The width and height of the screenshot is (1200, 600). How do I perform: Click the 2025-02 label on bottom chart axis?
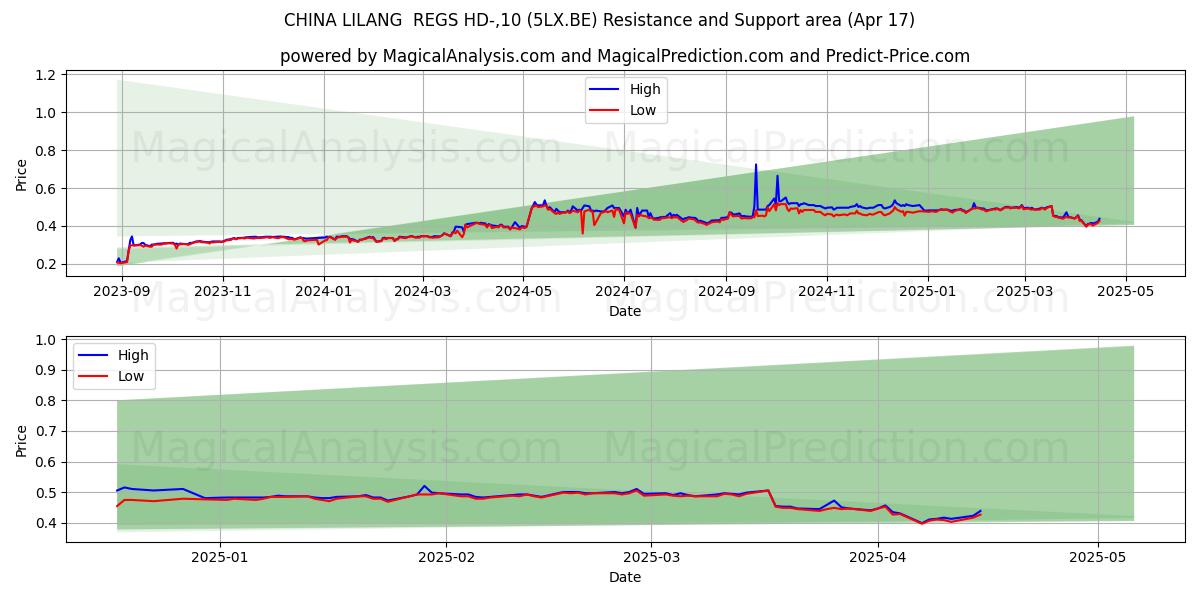tap(446, 558)
